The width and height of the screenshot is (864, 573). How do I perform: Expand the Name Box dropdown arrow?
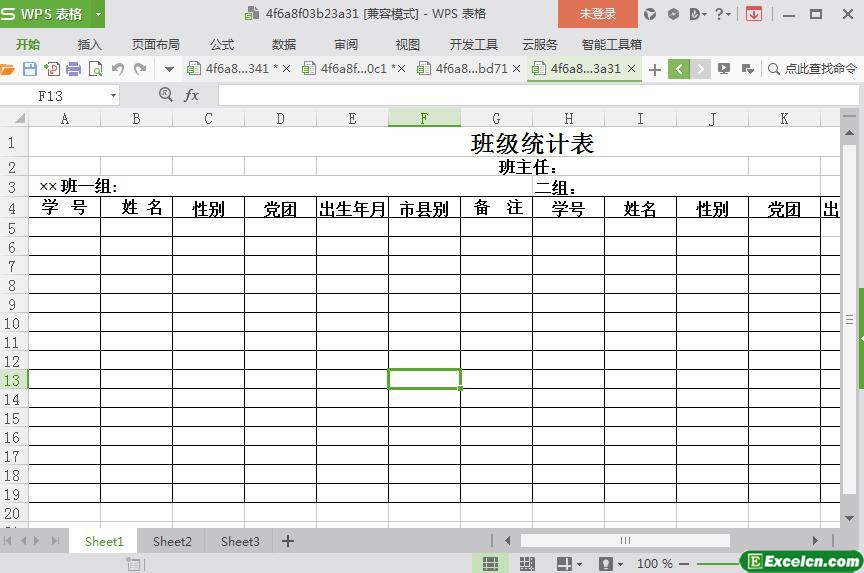[x=113, y=96]
